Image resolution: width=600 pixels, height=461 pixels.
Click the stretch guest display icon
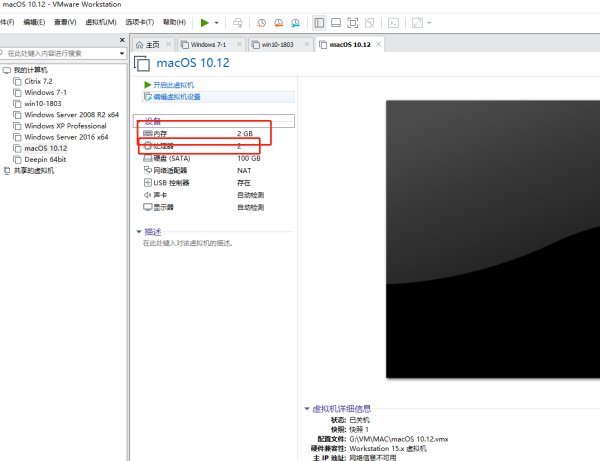pyautogui.click(x=417, y=23)
